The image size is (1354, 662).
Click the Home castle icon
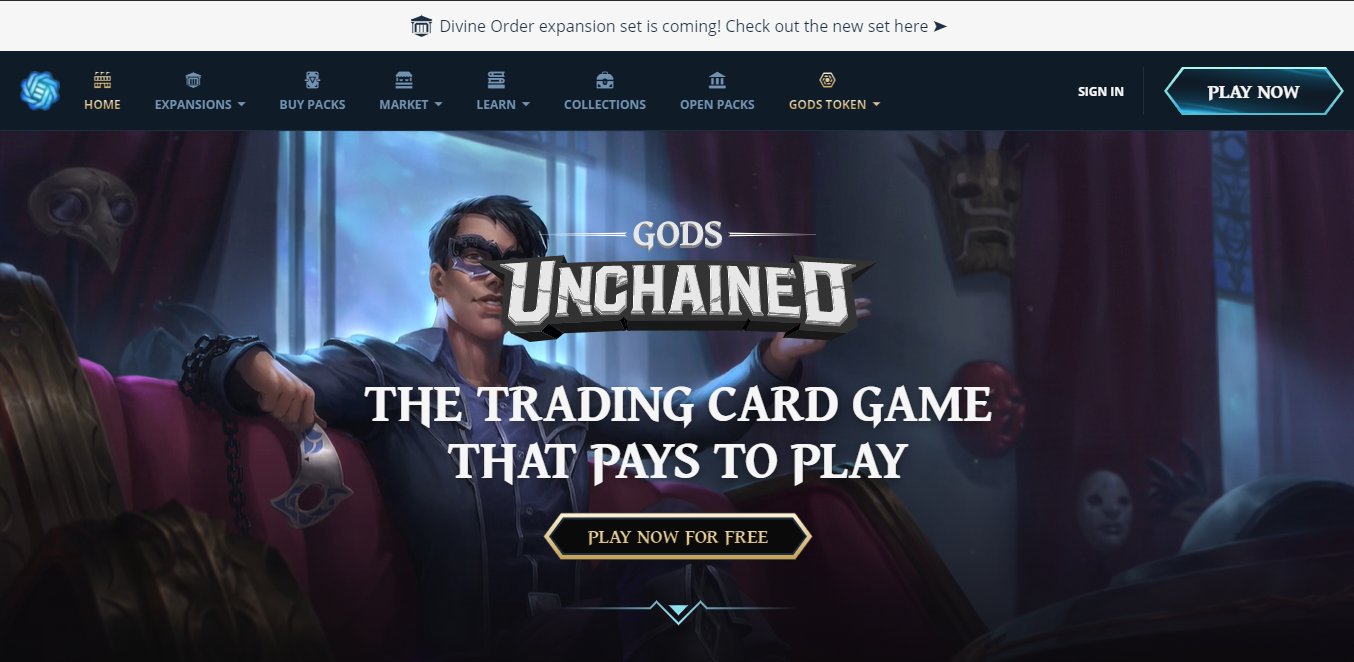coord(102,80)
